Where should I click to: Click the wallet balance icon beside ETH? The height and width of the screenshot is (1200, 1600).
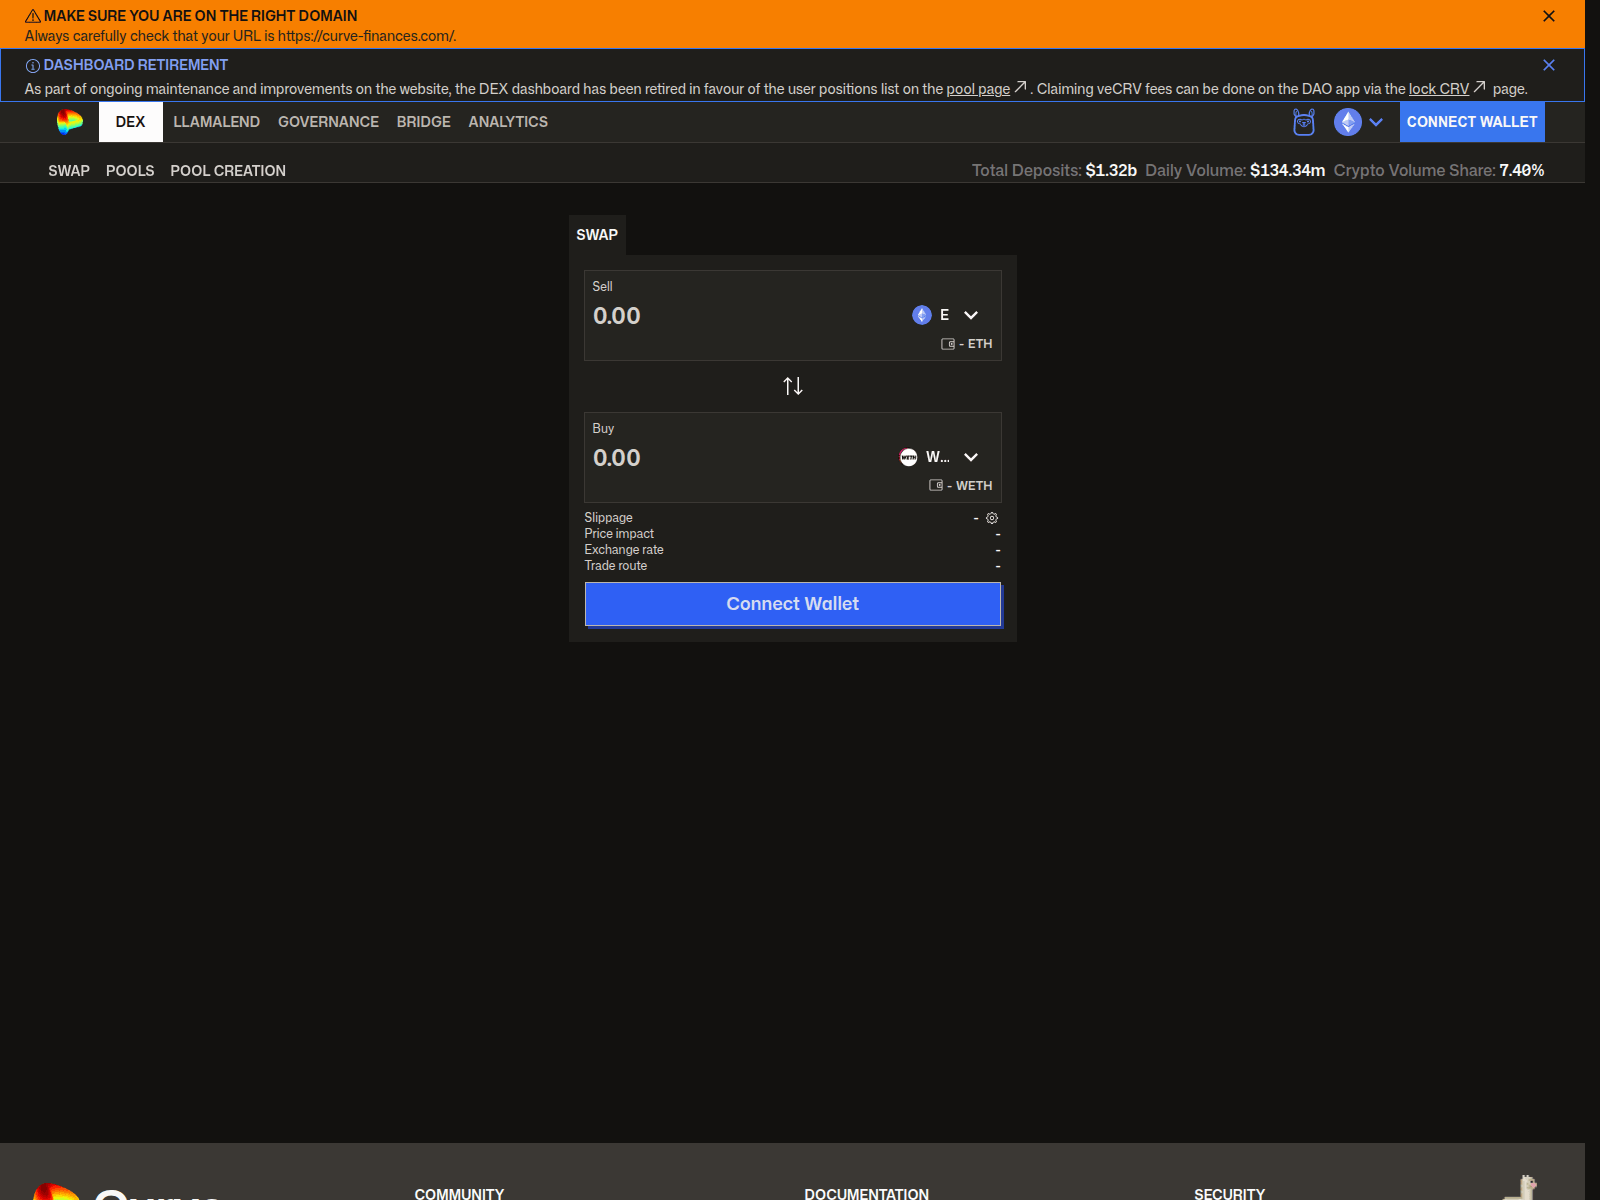click(x=948, y=344)
